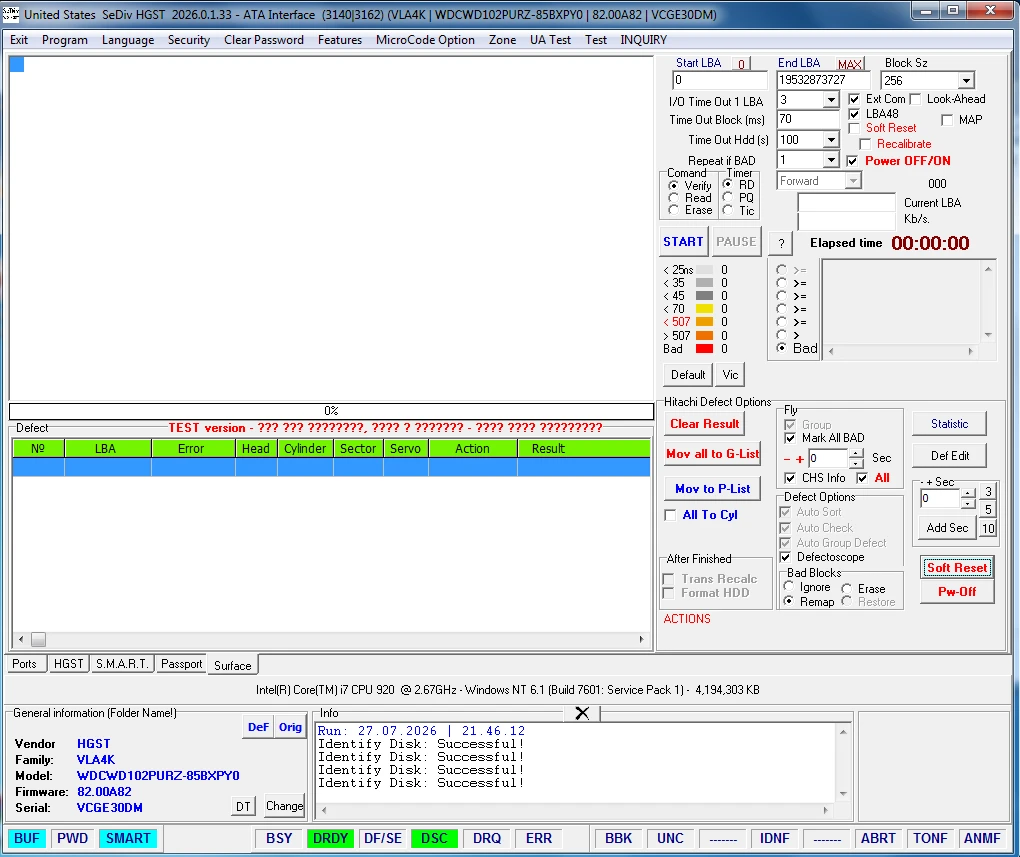This screenshot has width=1020, height=857.
Task: Click the yellow <70 color swatch
Action: tap(705, 309)
